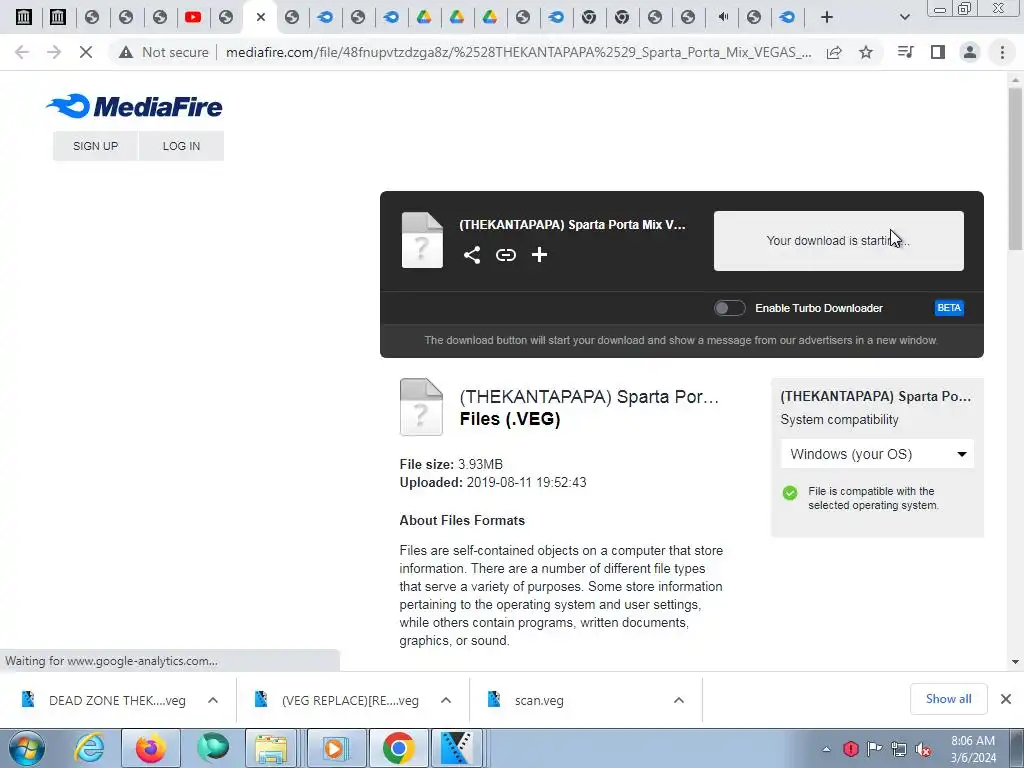Open the Chrome side panel
Viewport: 1024px width, 768px height.
[938, 52]
